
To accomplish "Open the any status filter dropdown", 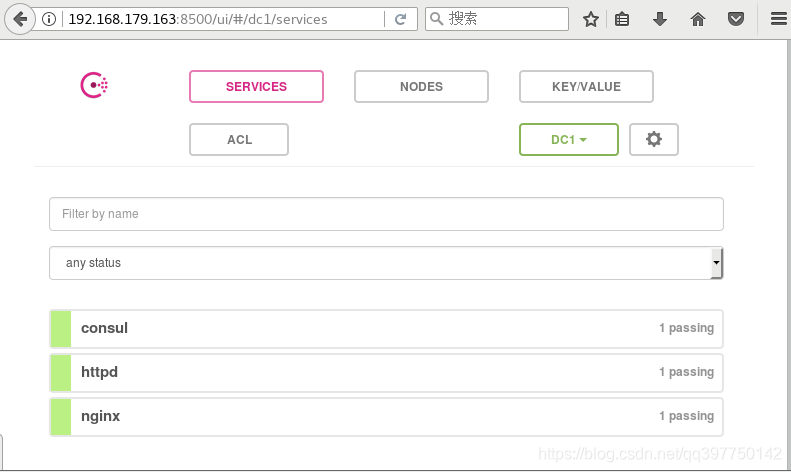I will coord(386,263).
